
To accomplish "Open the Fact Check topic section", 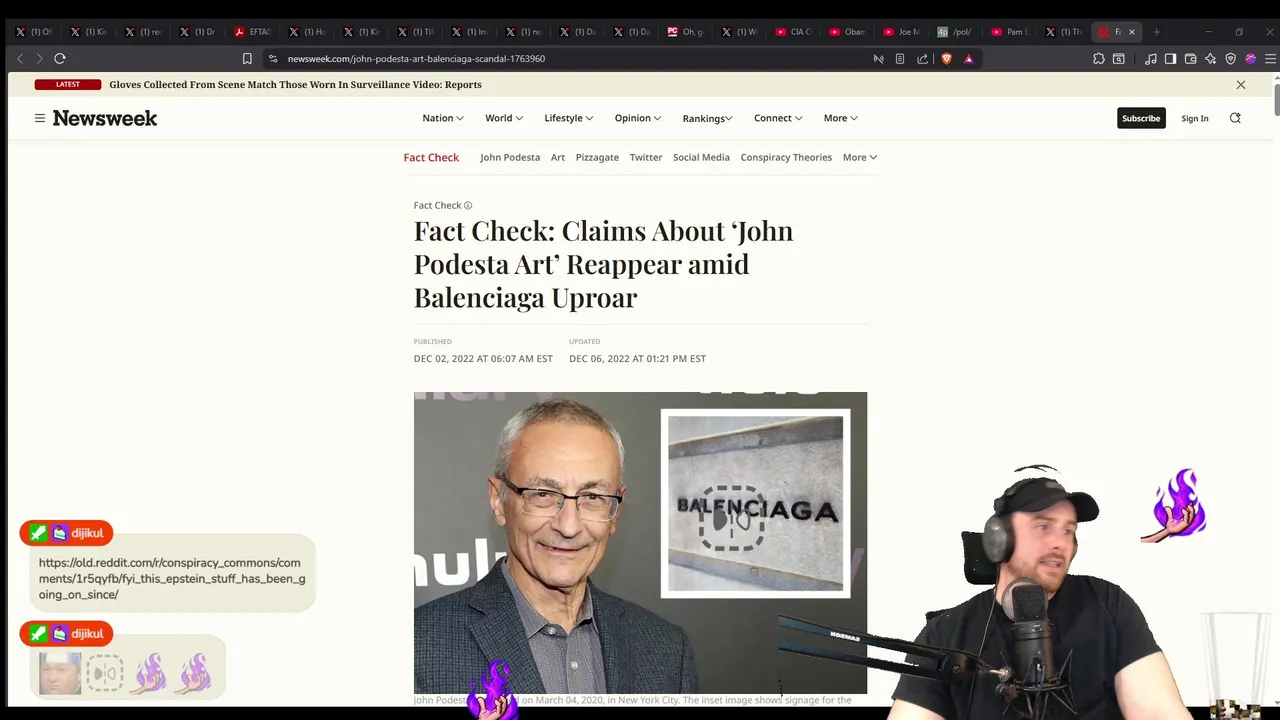I will (x=431, y=157).
